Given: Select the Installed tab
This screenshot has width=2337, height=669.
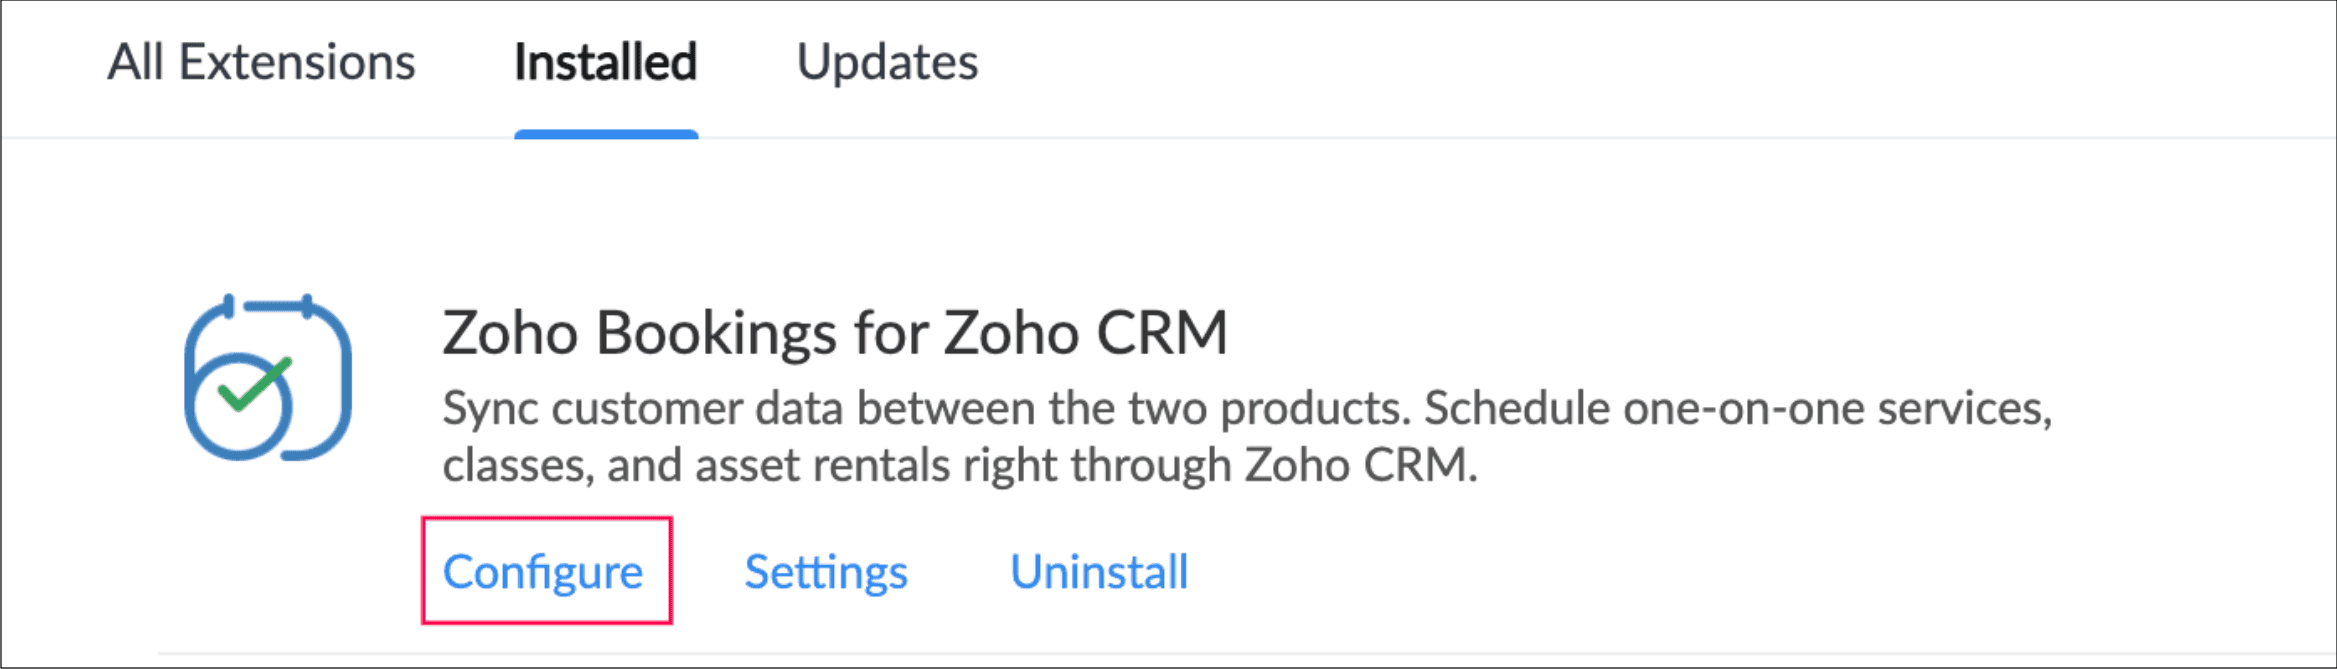Looking at the screenshot, I should tap(605, 62).
